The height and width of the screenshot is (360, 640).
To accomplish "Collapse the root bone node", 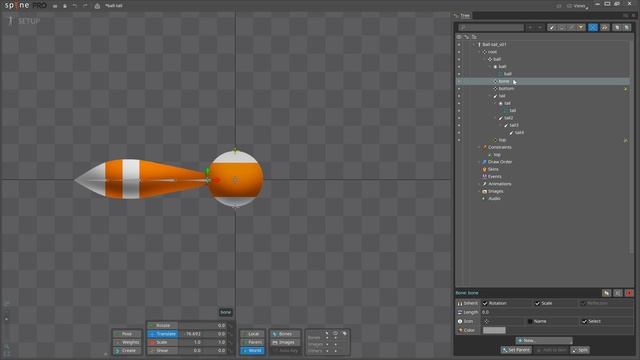I will [479, 52].
